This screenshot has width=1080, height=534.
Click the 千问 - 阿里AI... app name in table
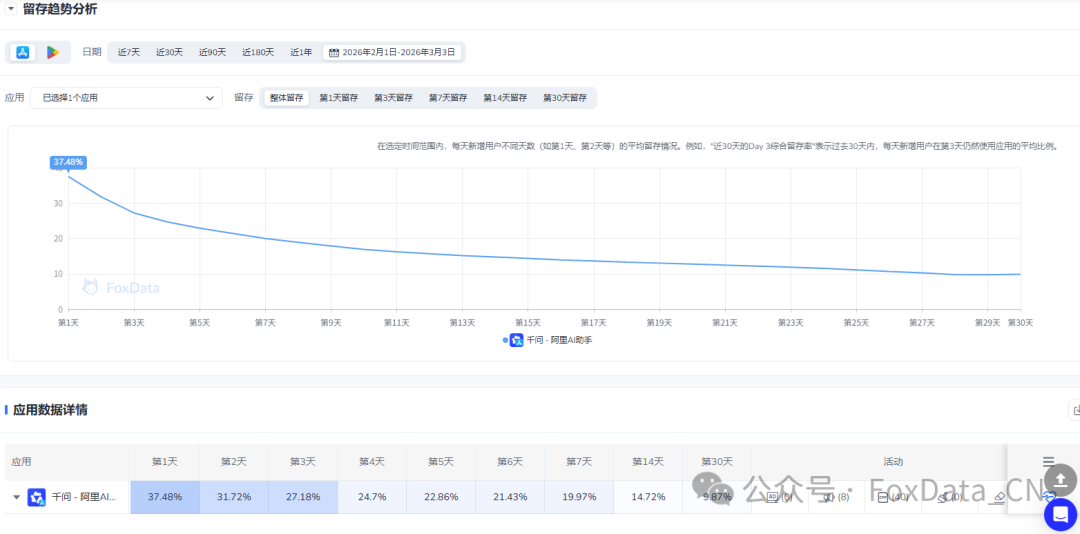tap(84, 497)
